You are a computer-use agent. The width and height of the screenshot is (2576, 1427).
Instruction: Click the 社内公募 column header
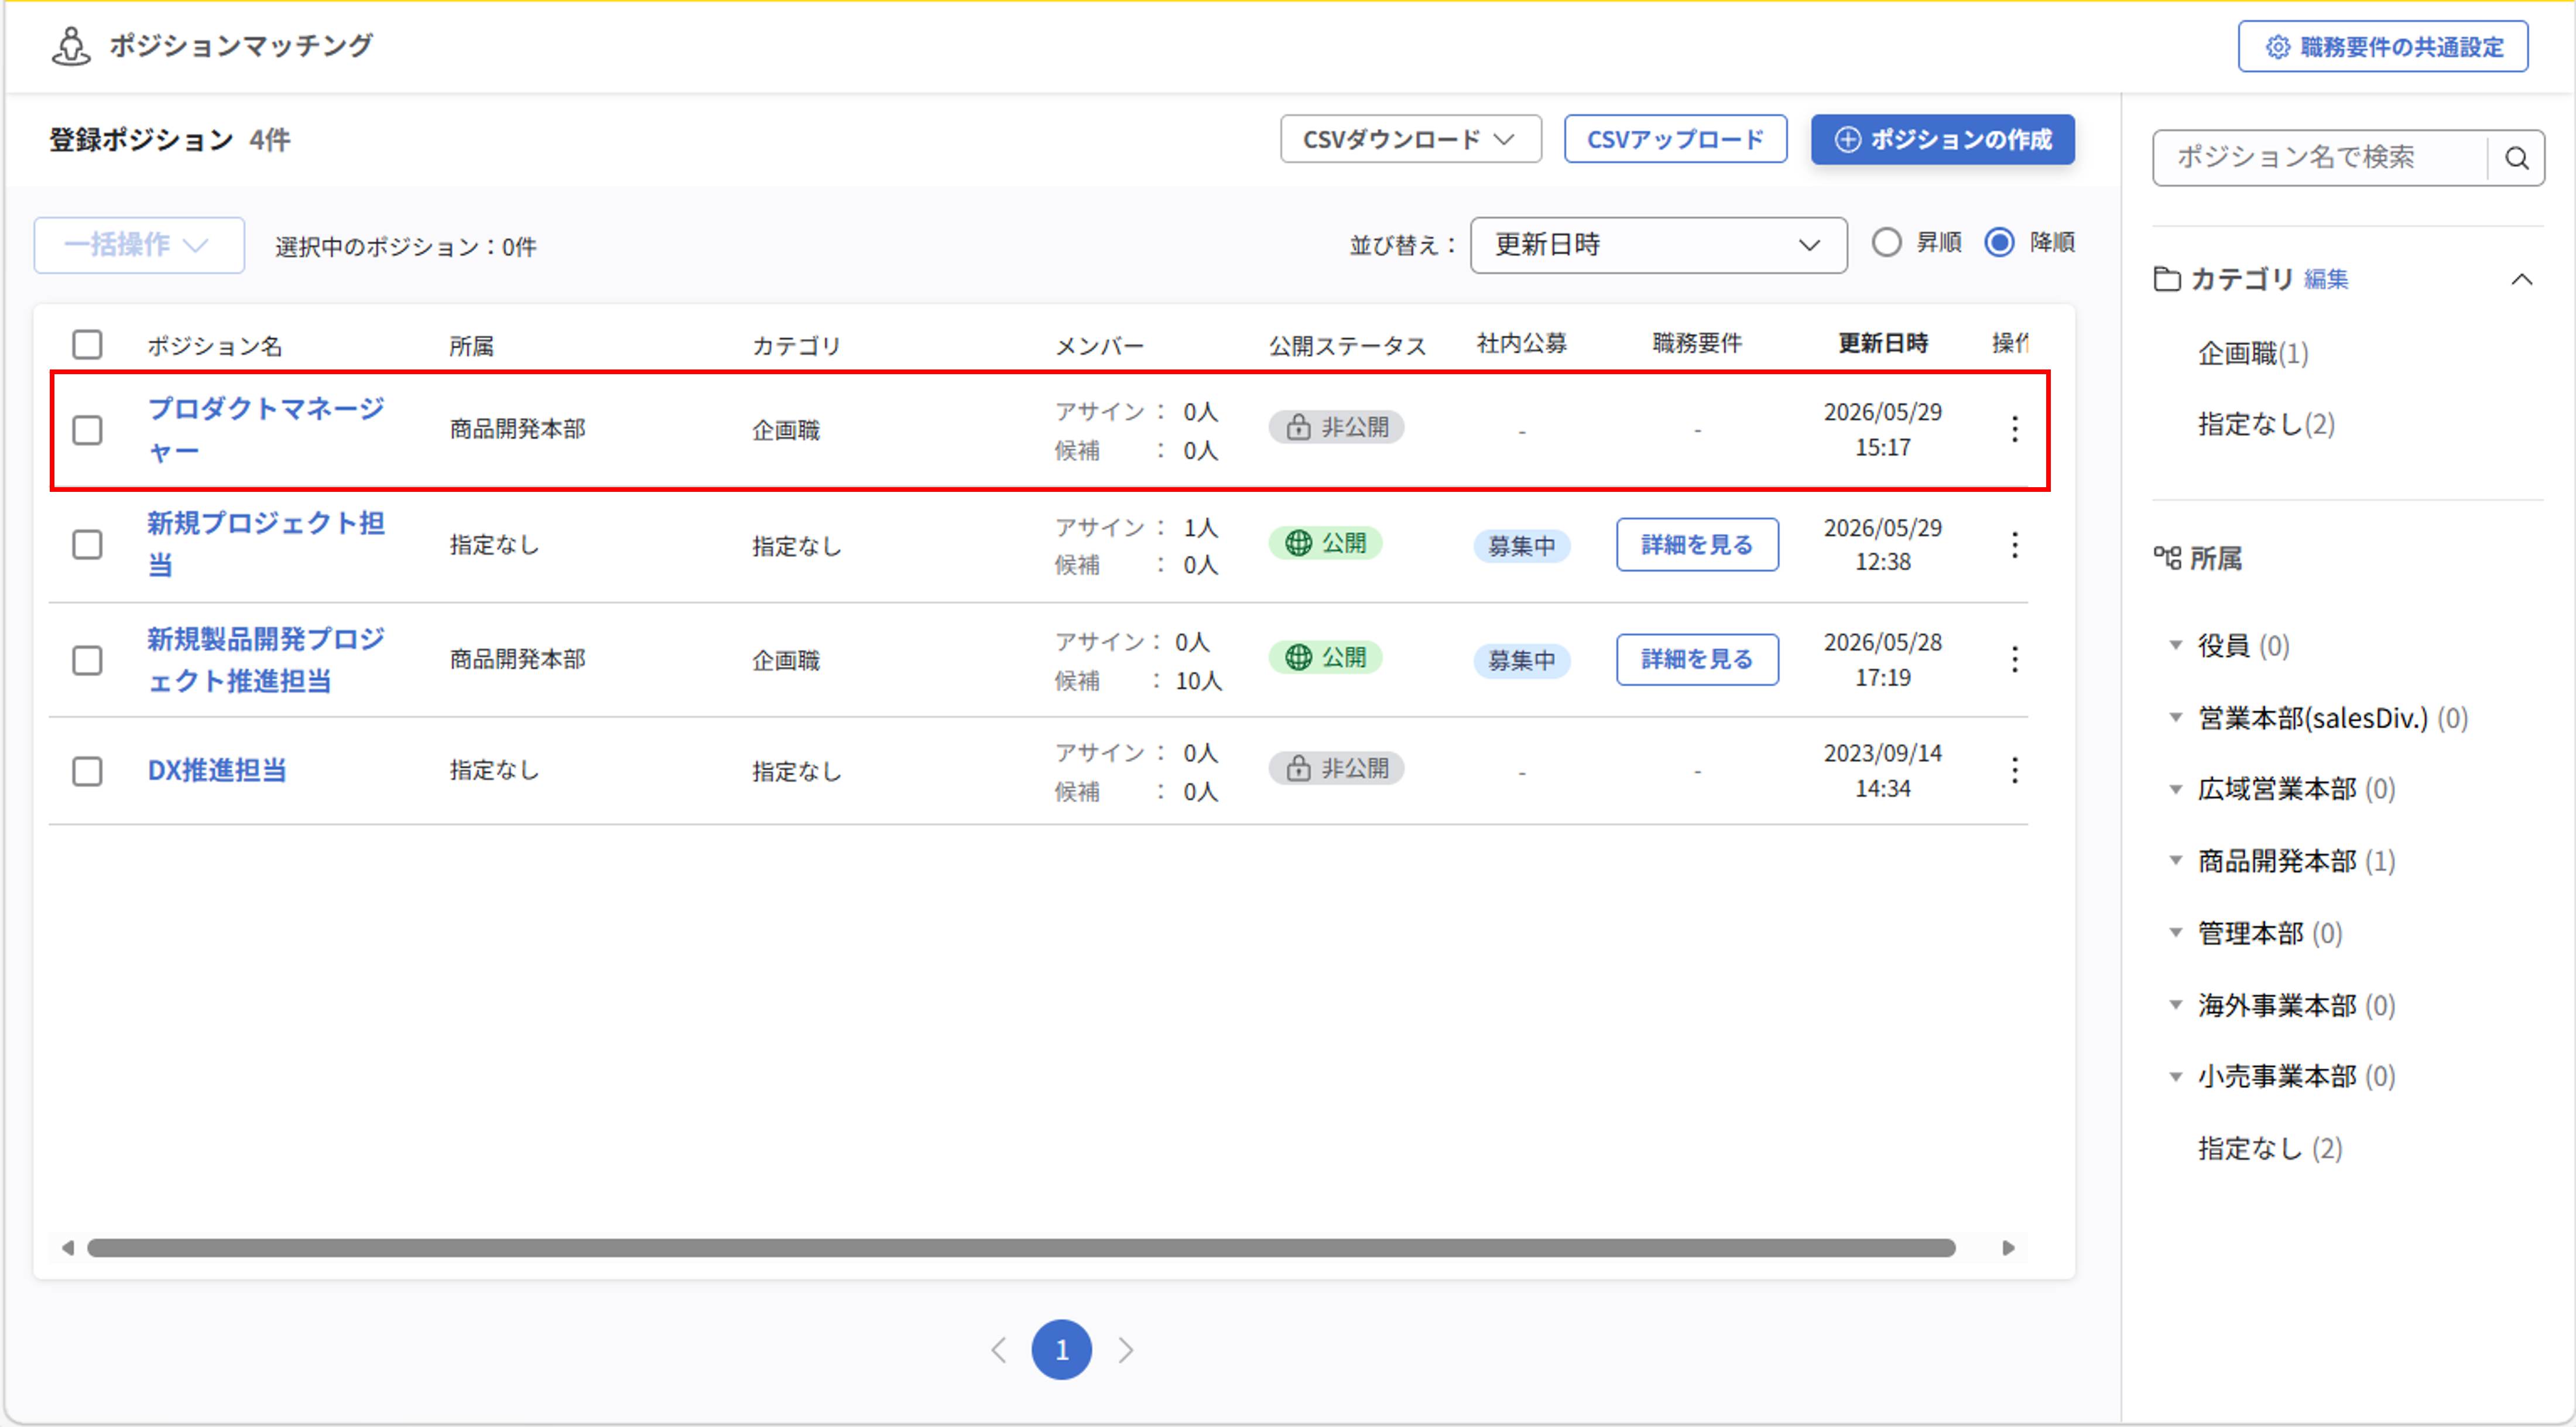tap(1521, 343)
